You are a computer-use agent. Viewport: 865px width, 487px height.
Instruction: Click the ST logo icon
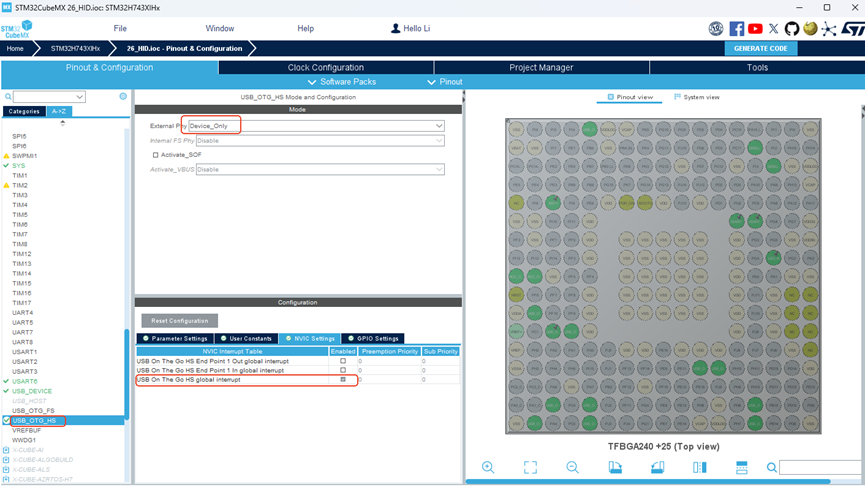click(853, 29)
